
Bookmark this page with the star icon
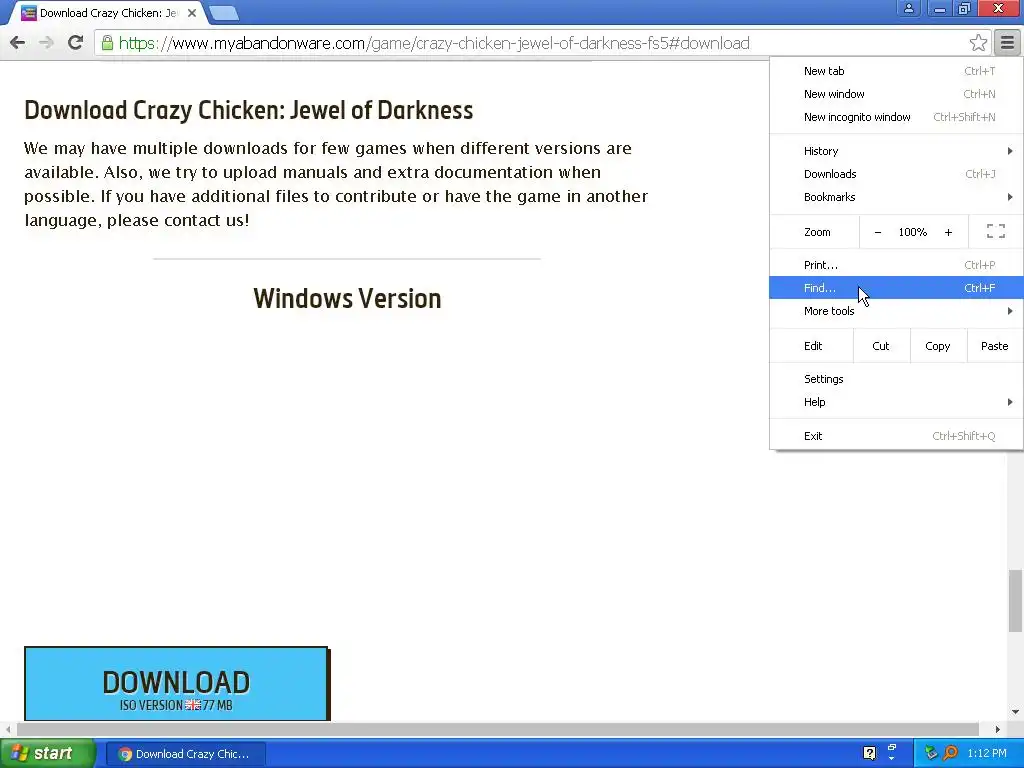pos(978,43)
